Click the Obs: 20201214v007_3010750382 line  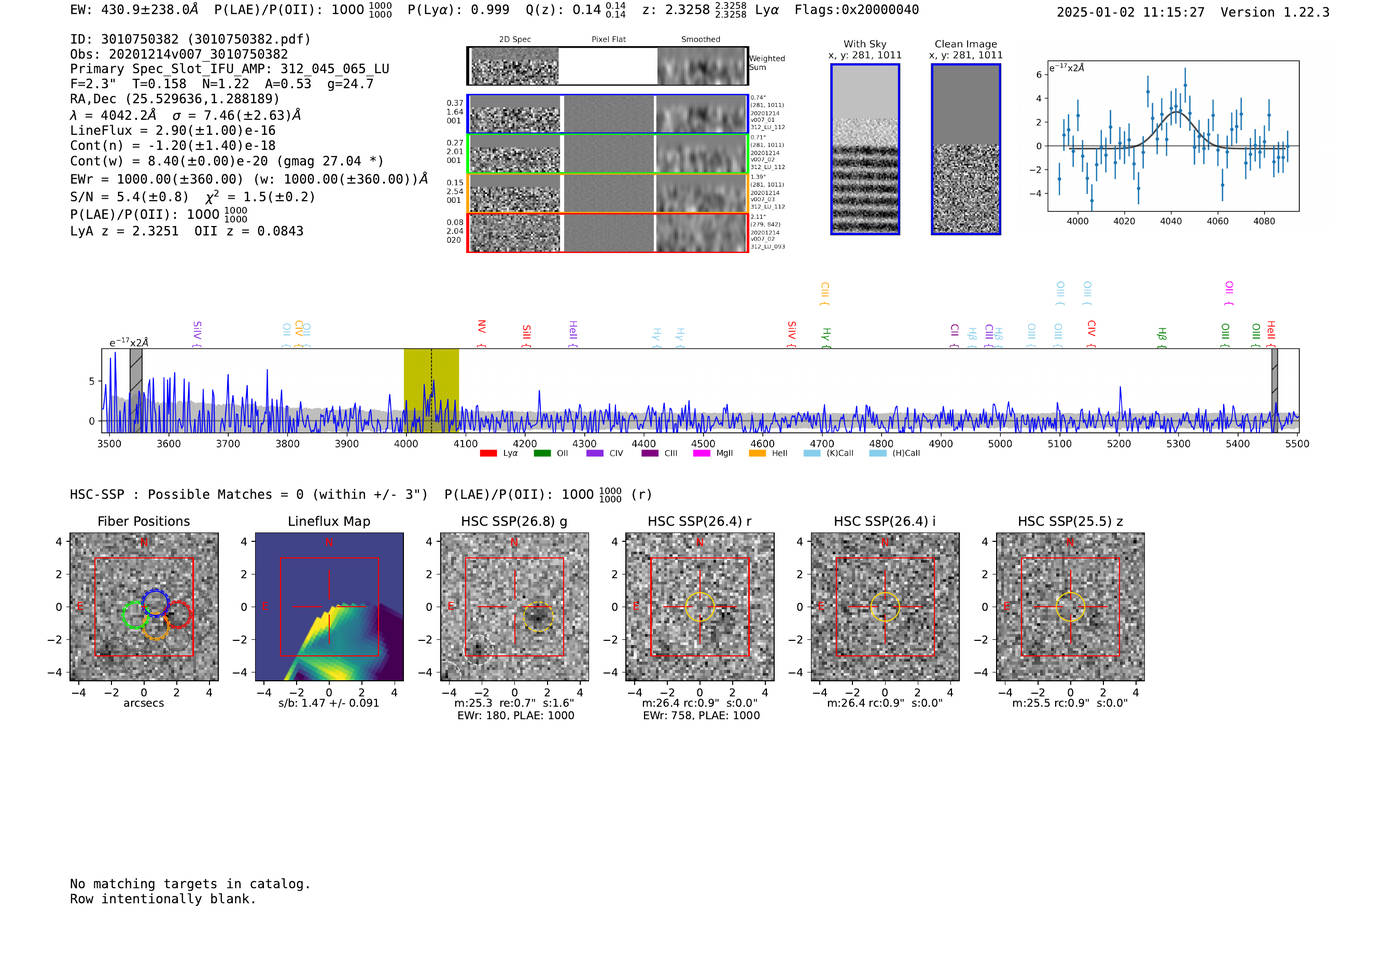pos(179,54)
